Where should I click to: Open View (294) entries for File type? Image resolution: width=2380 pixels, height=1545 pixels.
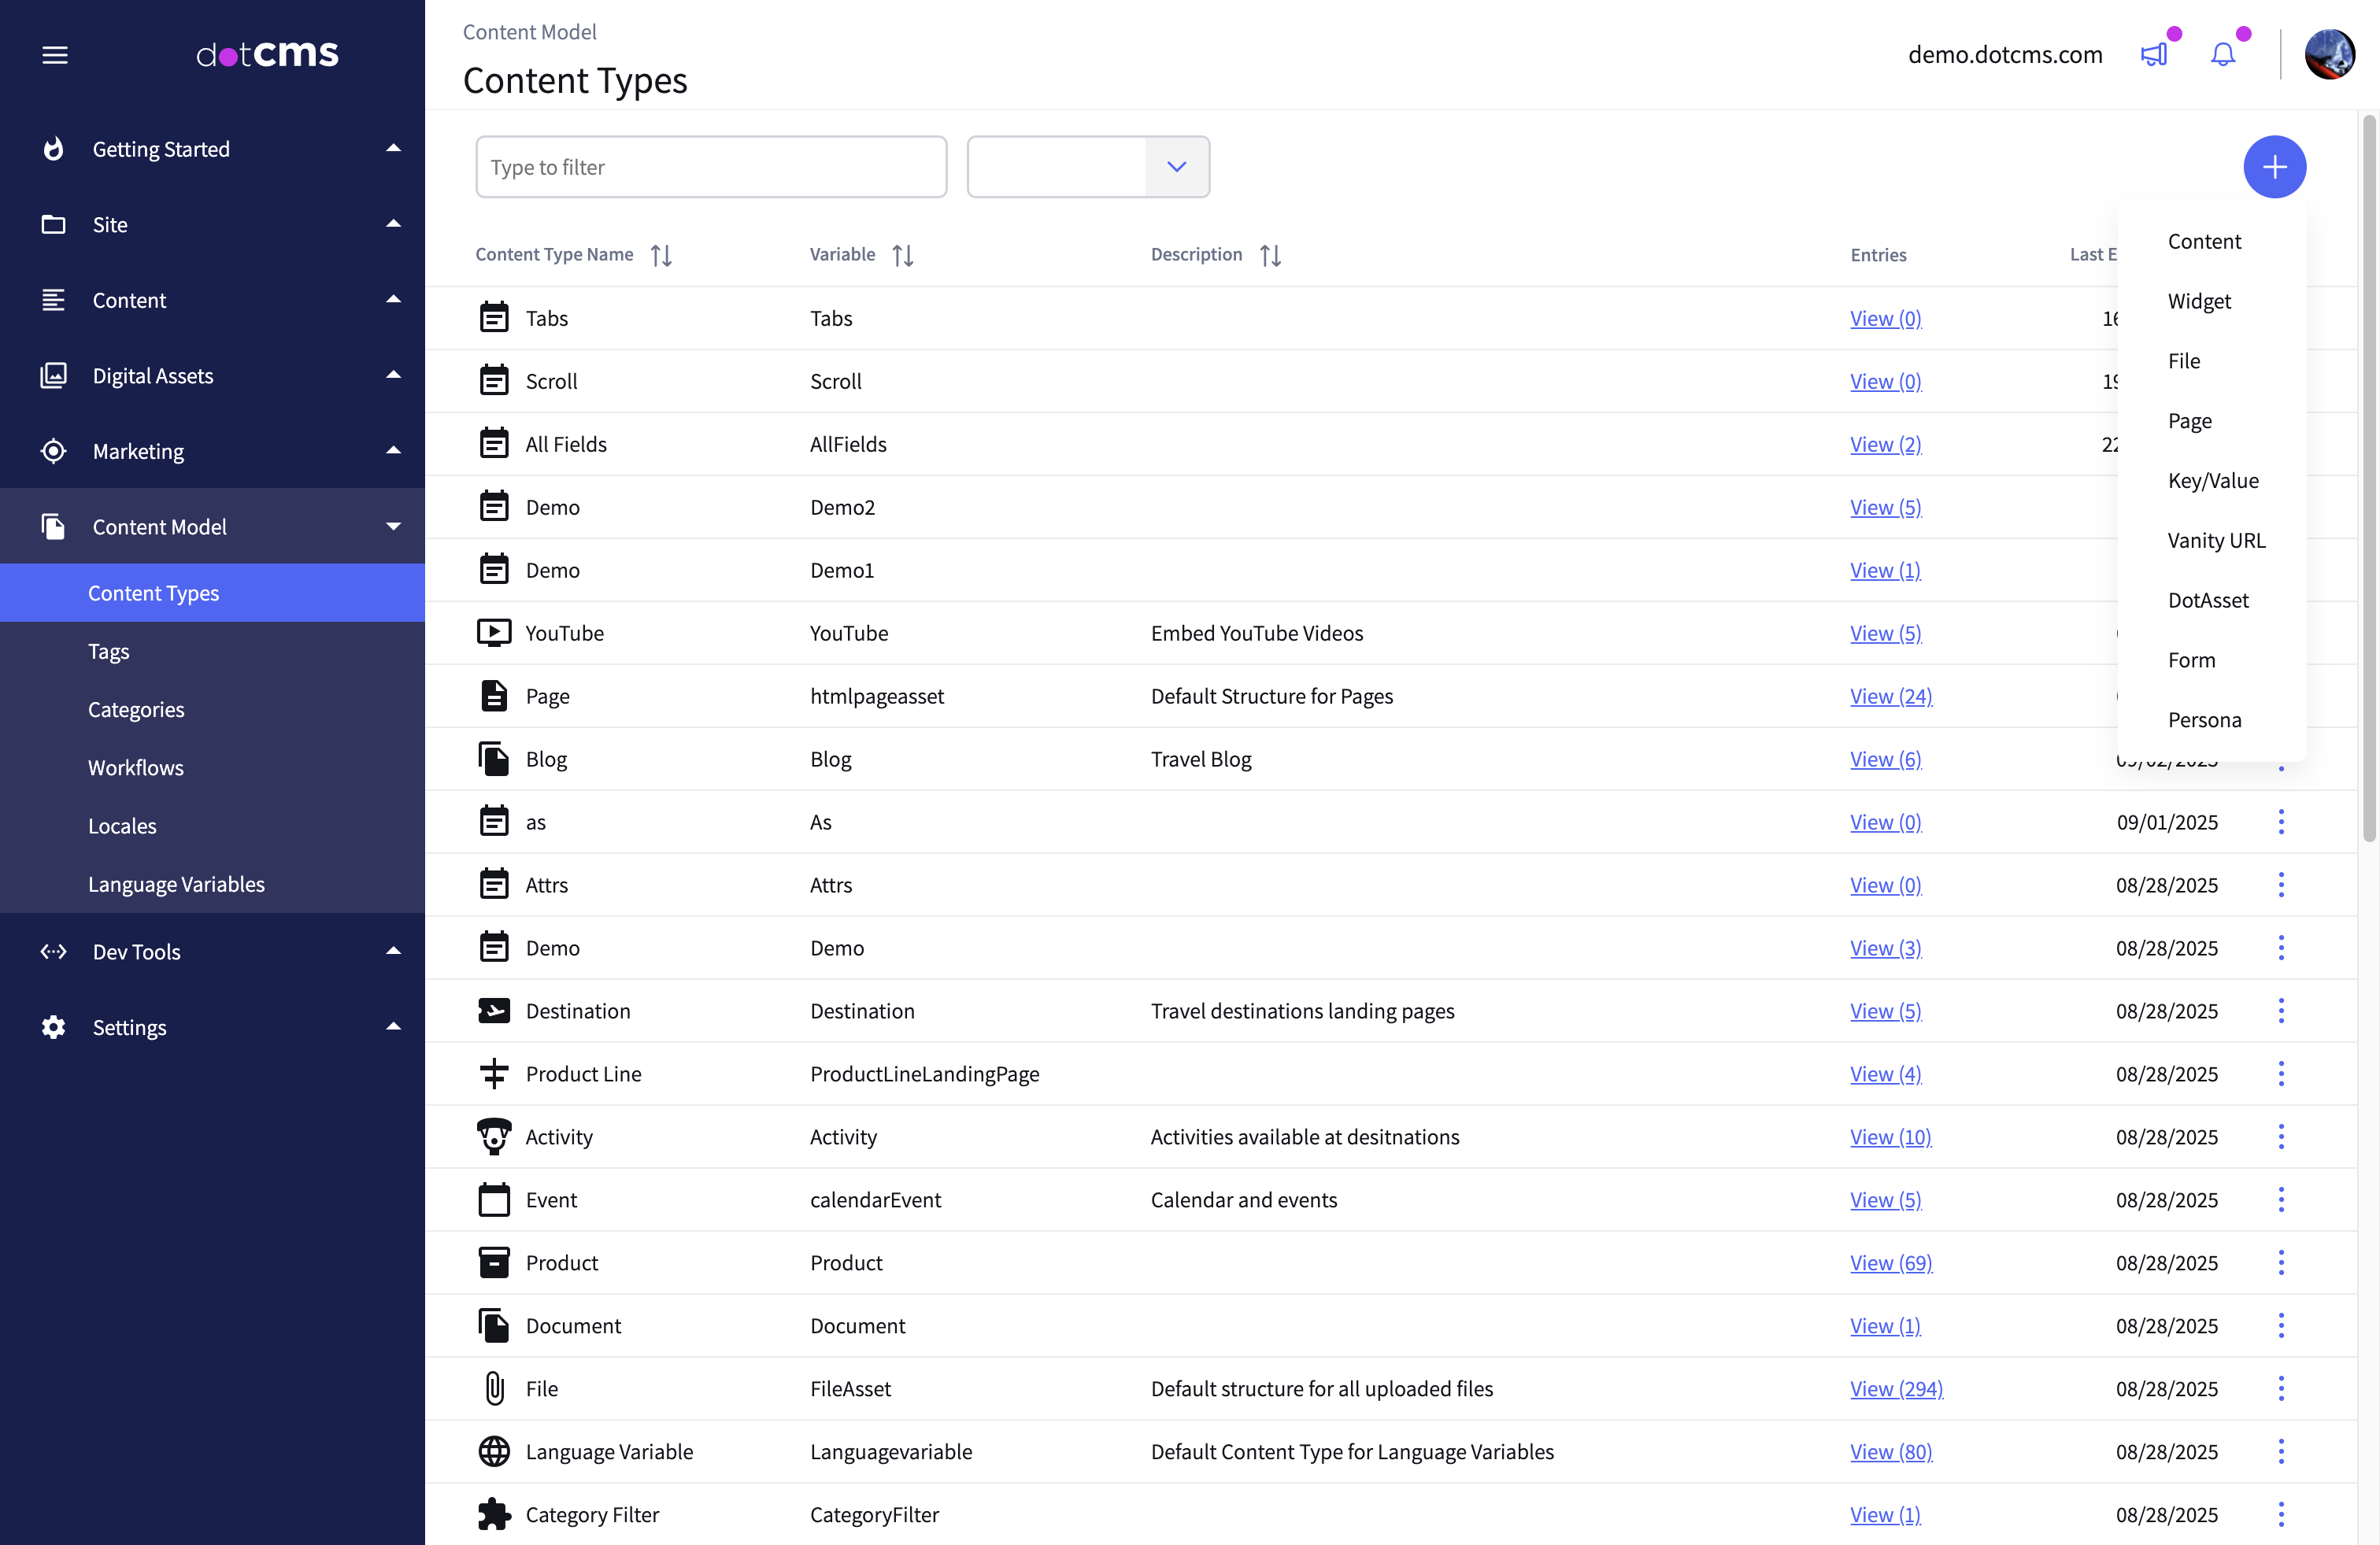coord(1895,1388)
